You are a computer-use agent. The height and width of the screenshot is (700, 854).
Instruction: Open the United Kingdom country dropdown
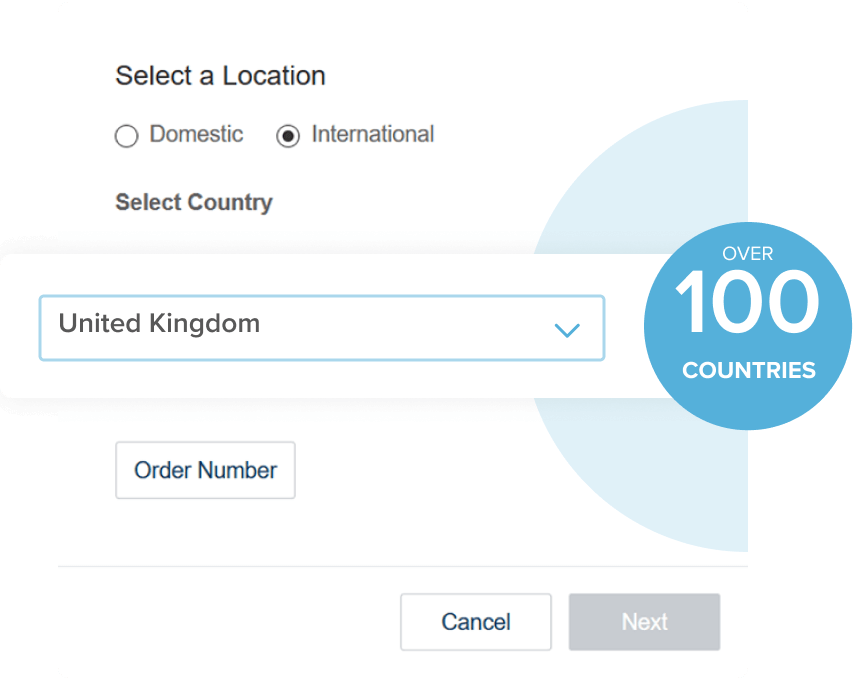pyautogui.click(x=320, y=328)
